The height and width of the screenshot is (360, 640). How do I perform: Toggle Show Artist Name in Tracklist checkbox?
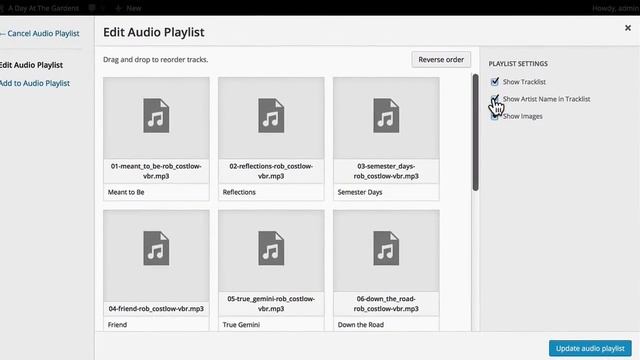click(x=495, y=99)
